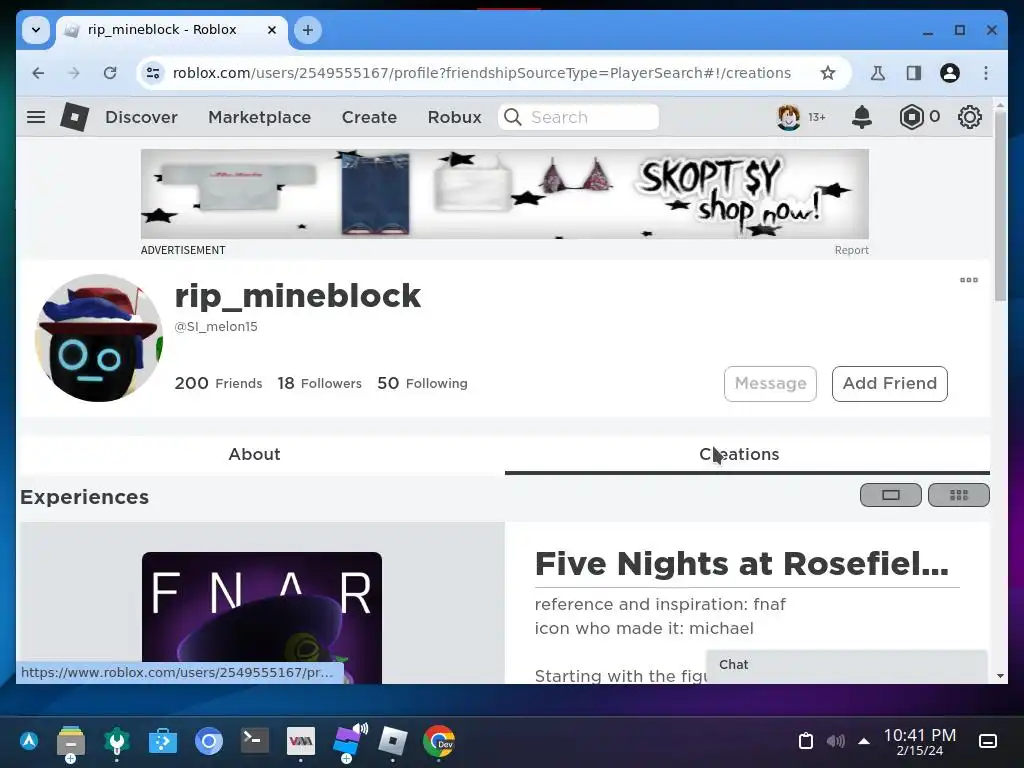View the 200 Friends list
The width and height of the screenshot is (1024, 768).
[218, 383]
